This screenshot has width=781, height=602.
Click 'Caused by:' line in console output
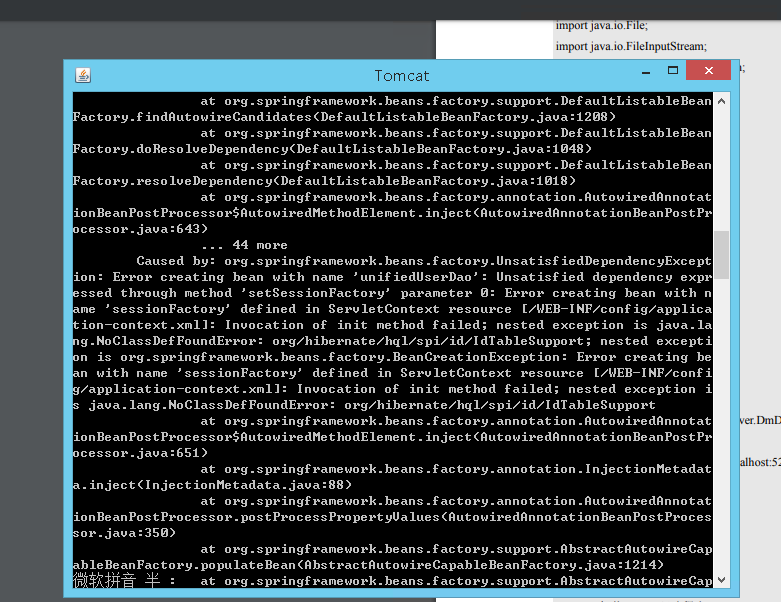click(424, 261)
